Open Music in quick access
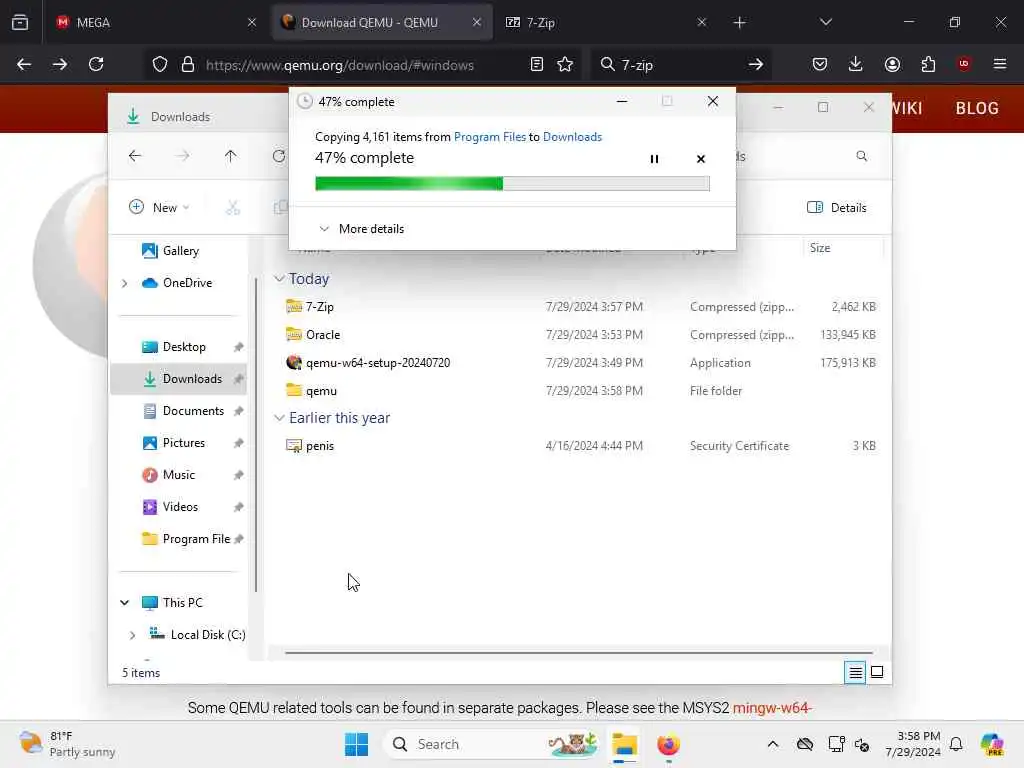Viewport: 1024px width, 768px height. coord(178,475)
